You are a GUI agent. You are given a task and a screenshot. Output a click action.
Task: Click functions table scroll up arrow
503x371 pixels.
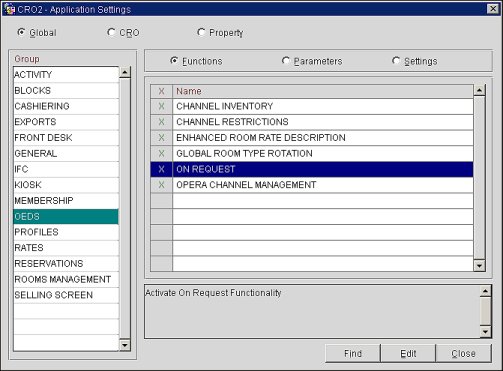pyautogui.click(x=479, y=90)
